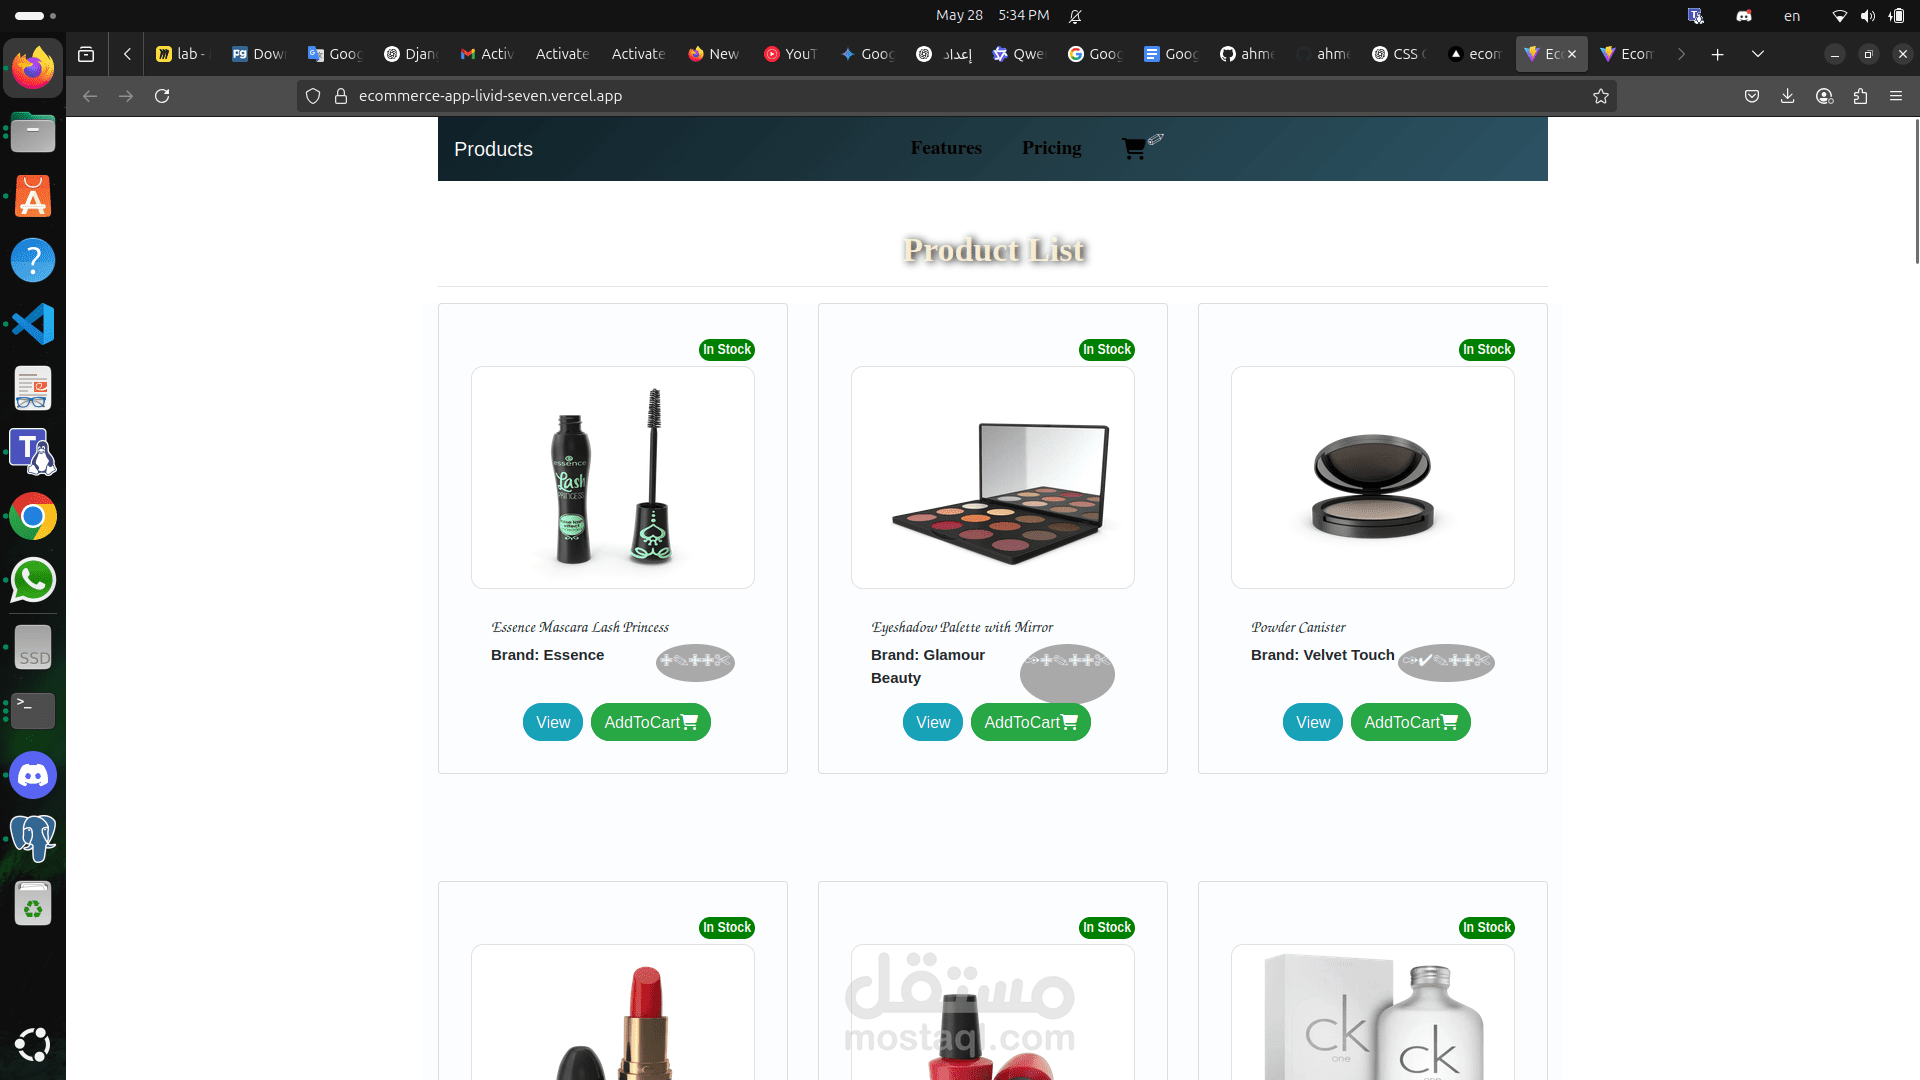Click the Features nav link

click(946, 148)
